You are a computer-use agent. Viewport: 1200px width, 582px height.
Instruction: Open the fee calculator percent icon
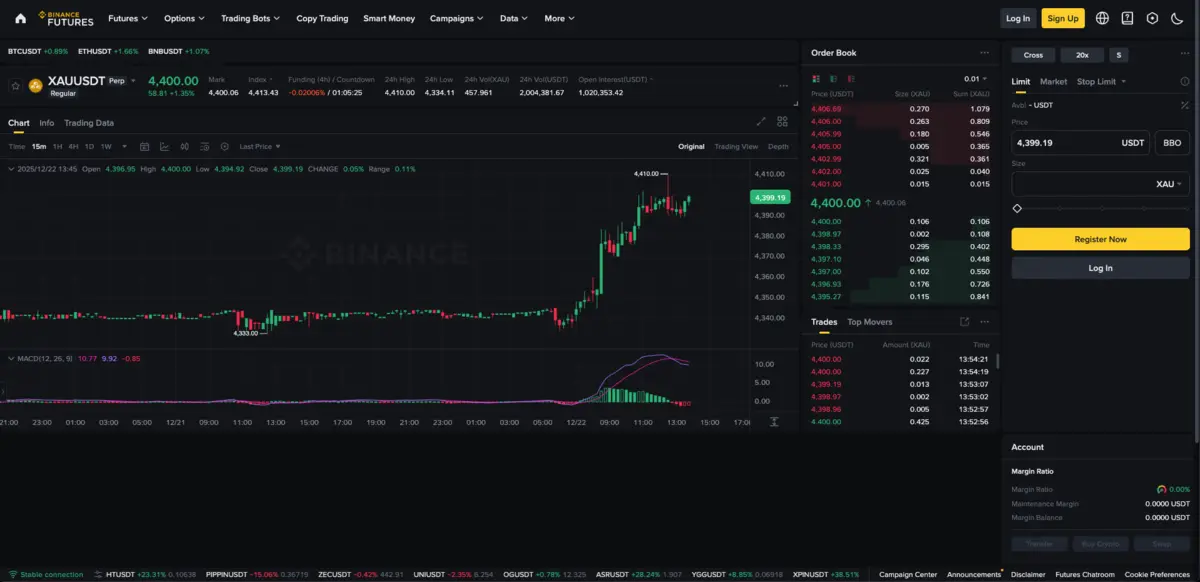tap(1185, 105)
